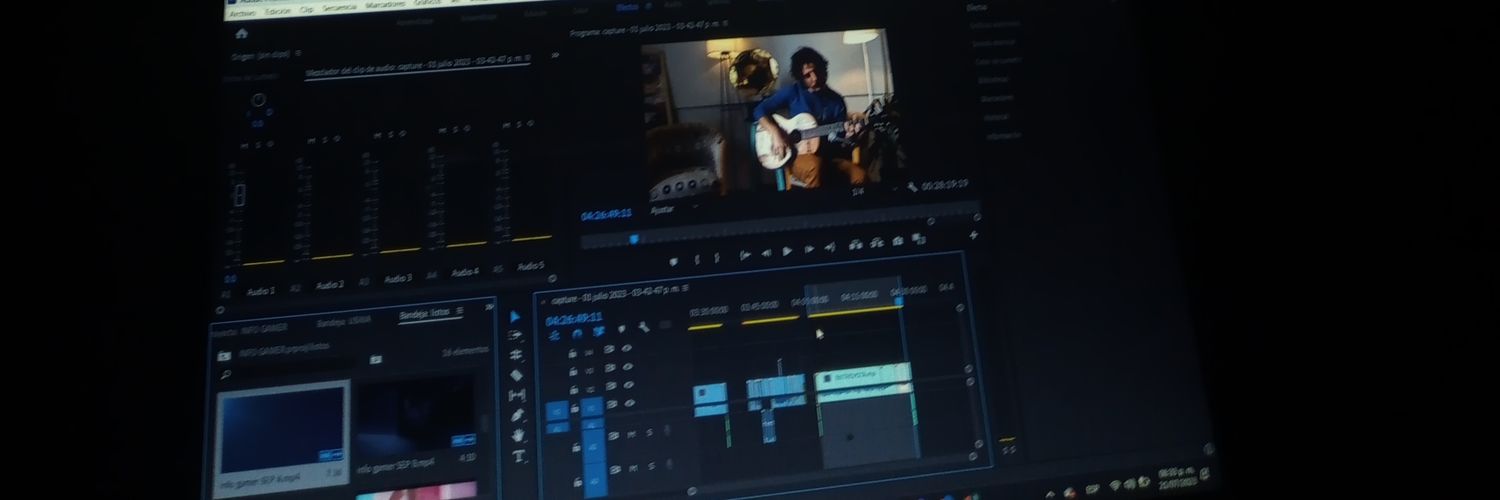Select the Ripple Edit tool
The width and height of the screenshot is (1500, 500).
coord(516,356)
